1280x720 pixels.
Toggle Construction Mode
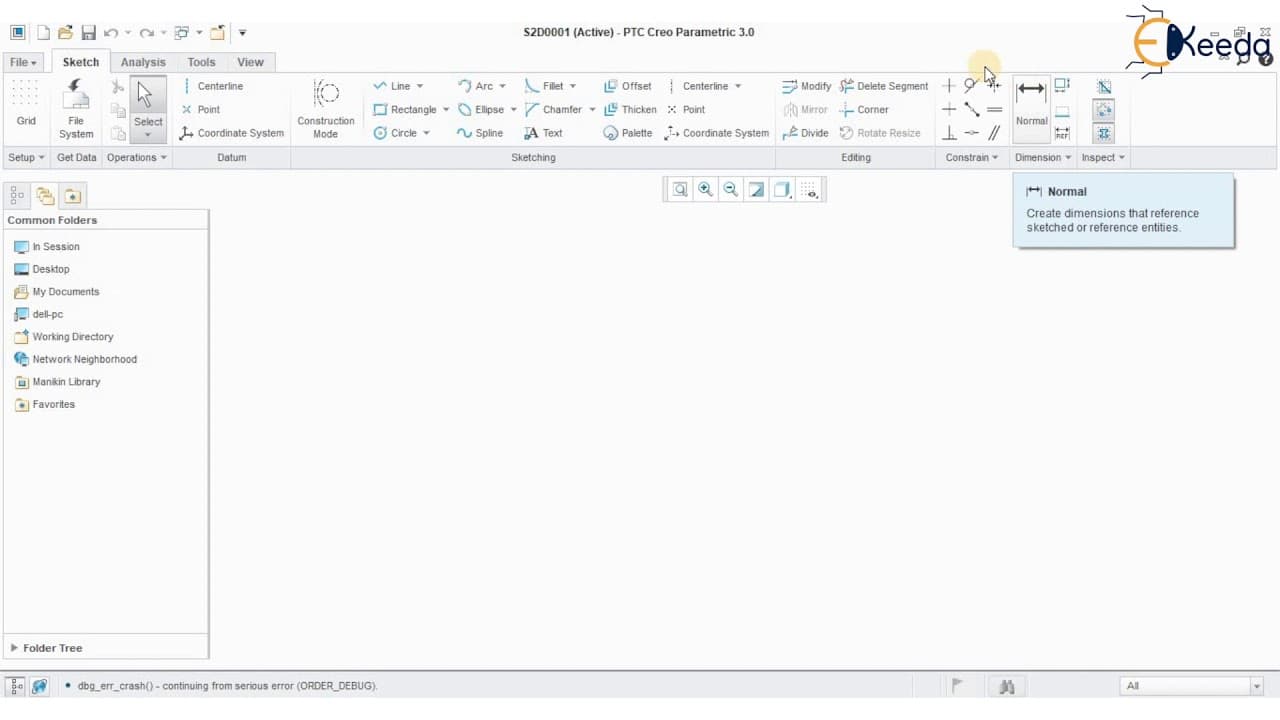point(326,110)
